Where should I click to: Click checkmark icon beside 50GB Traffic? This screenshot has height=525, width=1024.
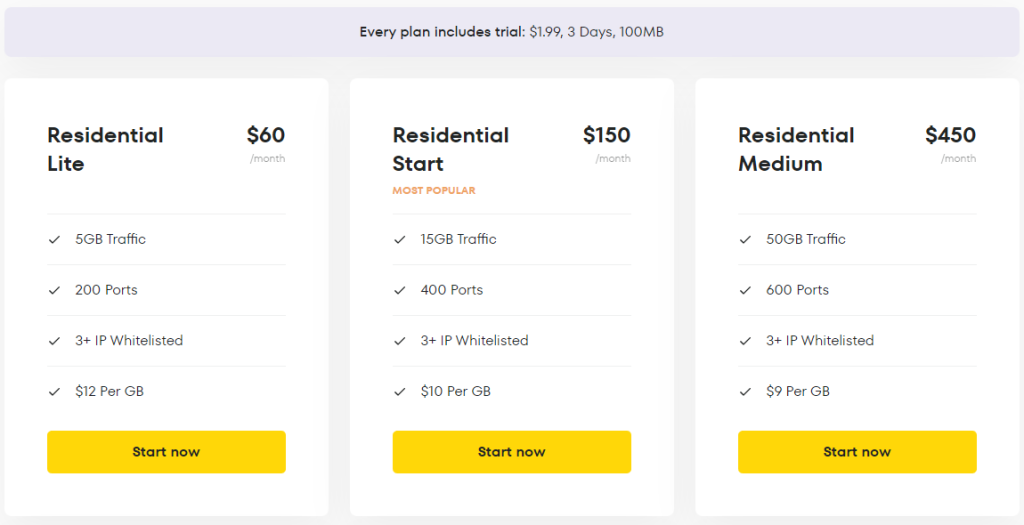coord(745,239)
